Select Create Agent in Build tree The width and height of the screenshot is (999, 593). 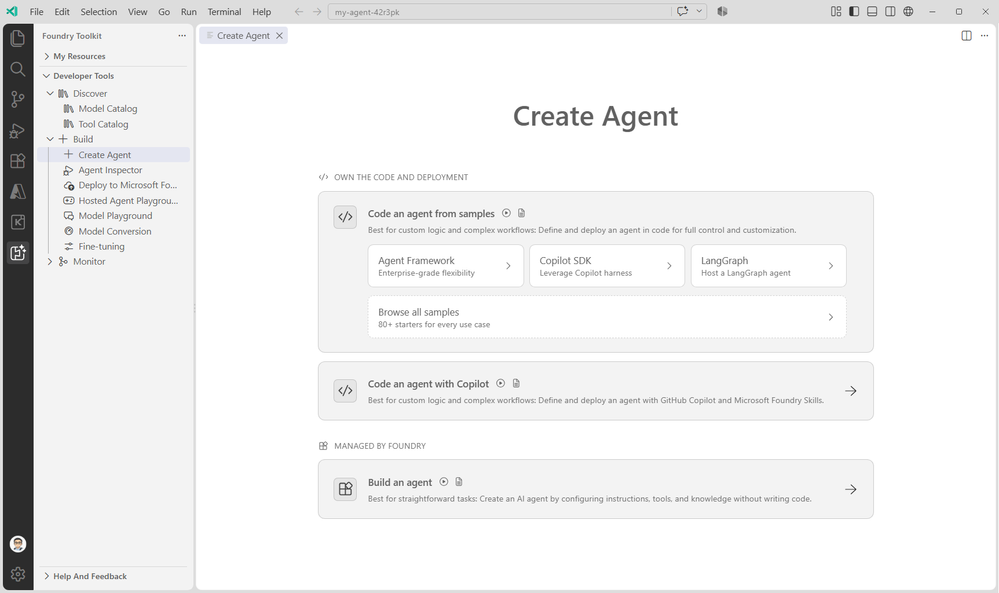113,155
